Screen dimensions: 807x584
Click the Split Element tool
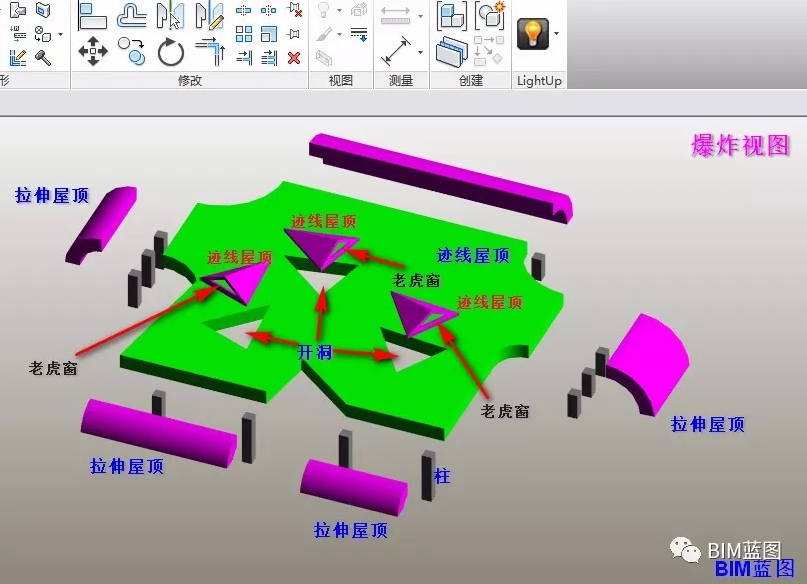click(243, 10)
